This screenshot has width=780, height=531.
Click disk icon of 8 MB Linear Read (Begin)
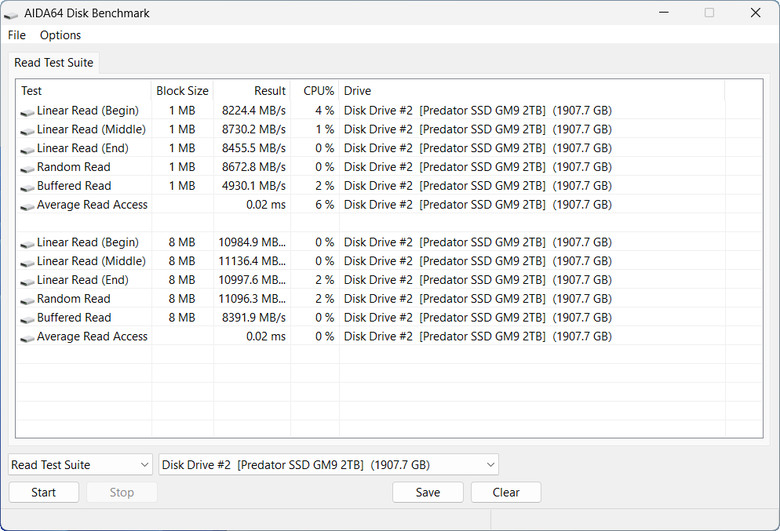click(x=27, y=244)
